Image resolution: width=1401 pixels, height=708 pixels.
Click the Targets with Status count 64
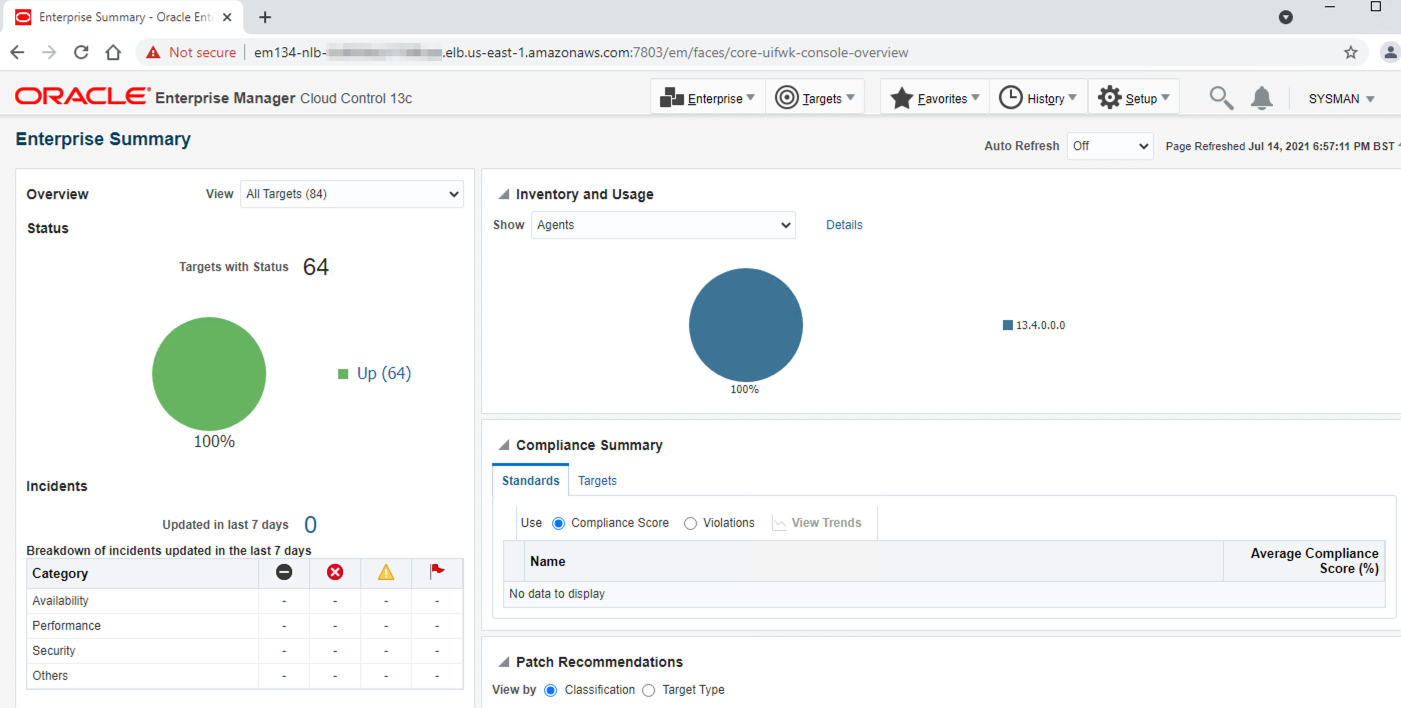[316, 267]
